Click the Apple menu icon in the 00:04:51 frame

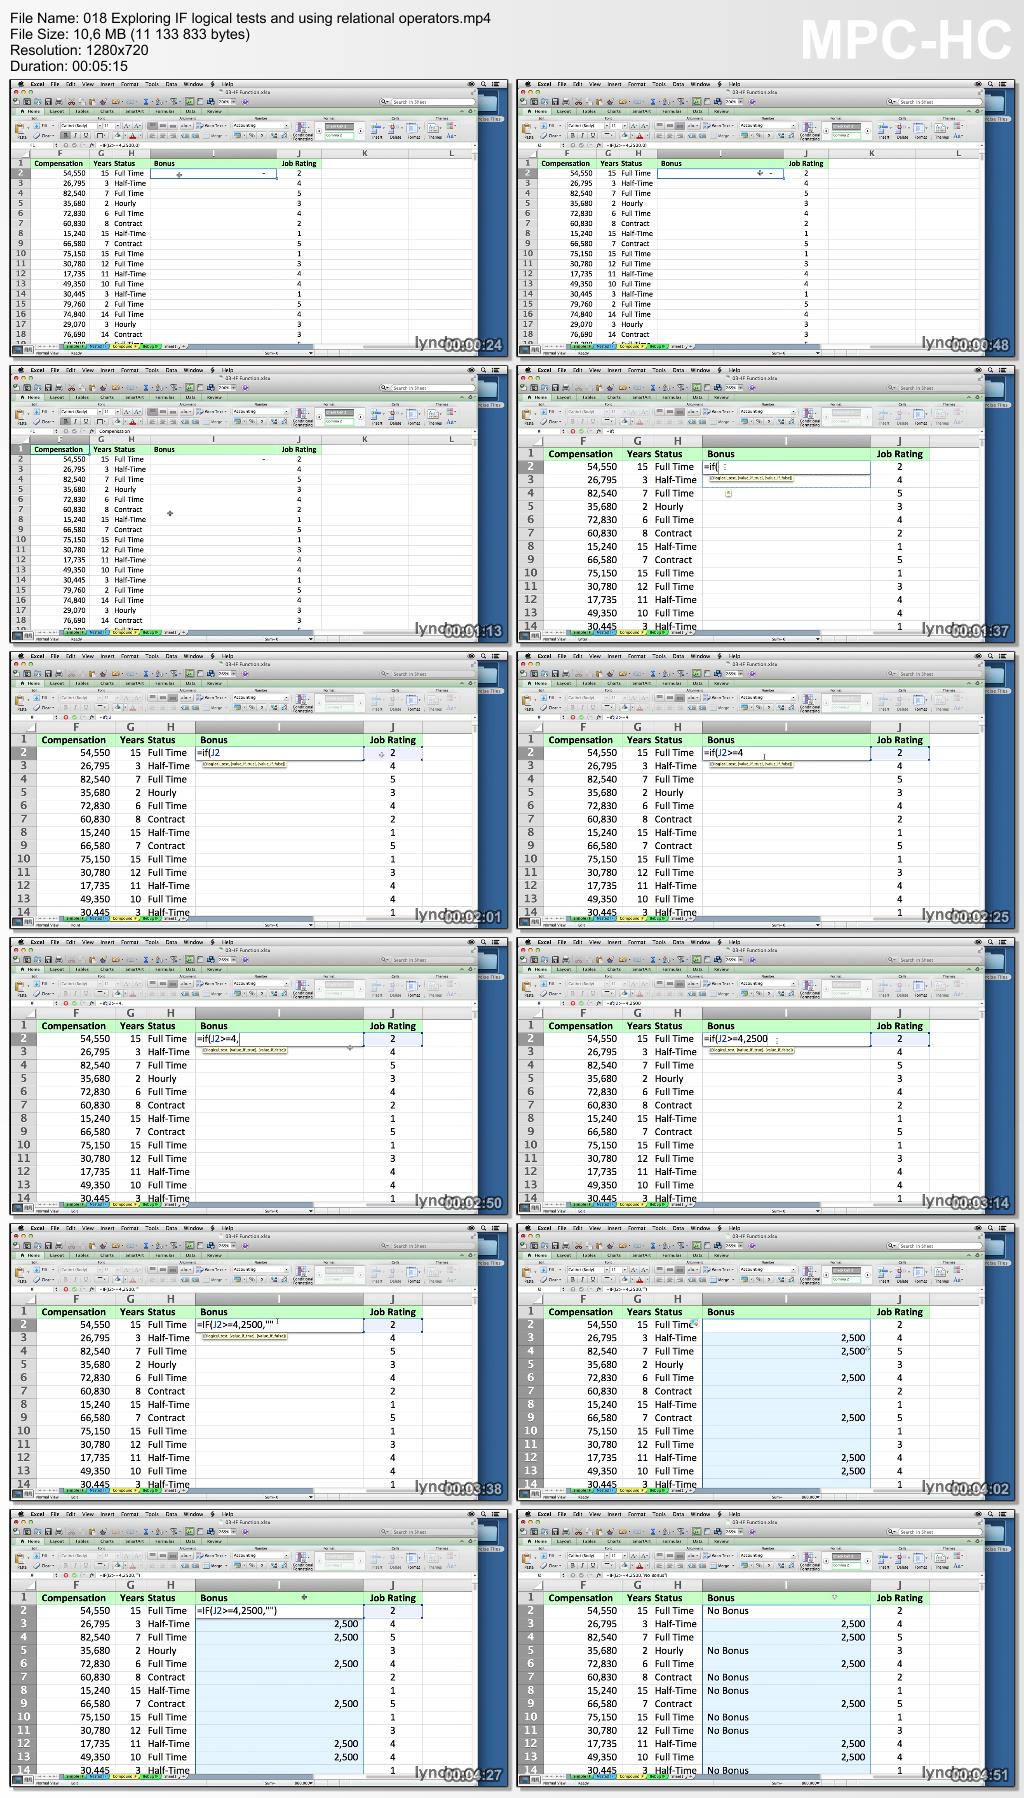click(x=527, y=1514)
